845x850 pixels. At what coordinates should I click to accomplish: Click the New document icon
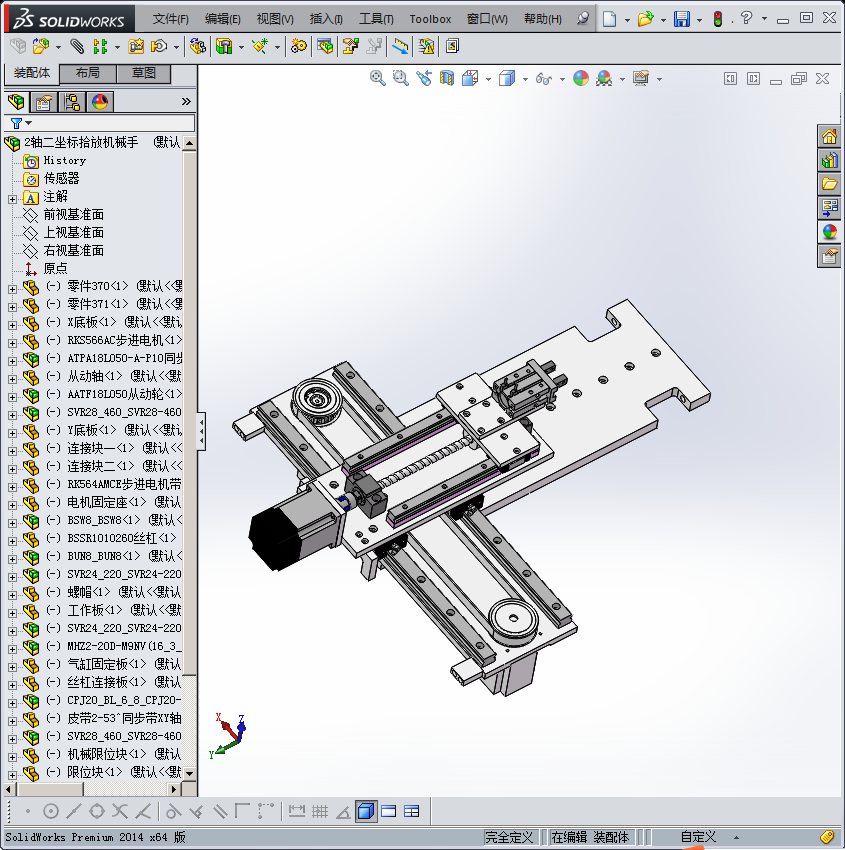[x=610, y=19]
